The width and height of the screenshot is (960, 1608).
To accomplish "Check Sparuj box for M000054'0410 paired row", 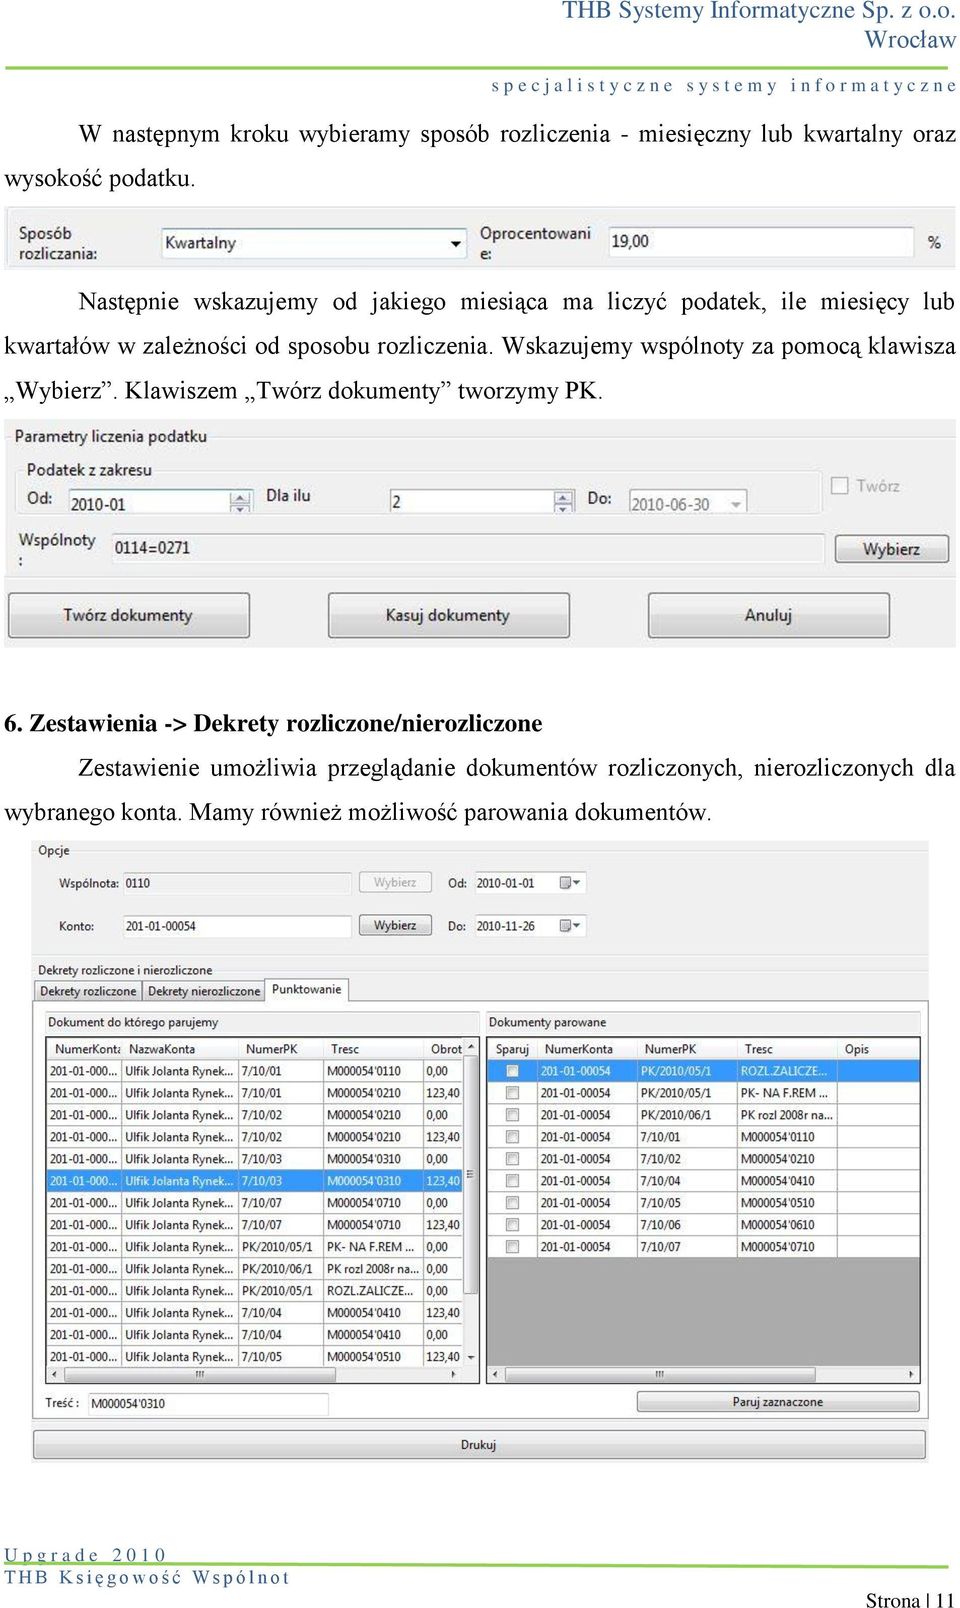I will [x=512, y=1181].
